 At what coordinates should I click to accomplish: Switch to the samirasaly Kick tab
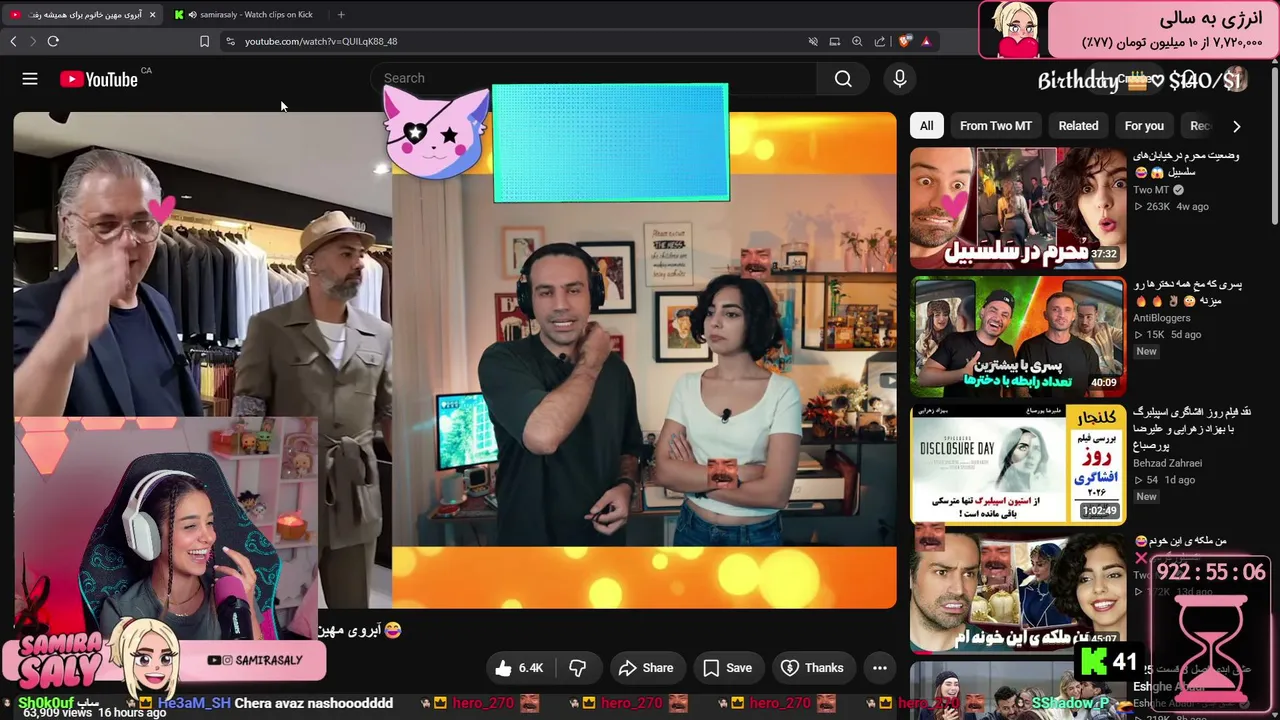coord(246,15)
